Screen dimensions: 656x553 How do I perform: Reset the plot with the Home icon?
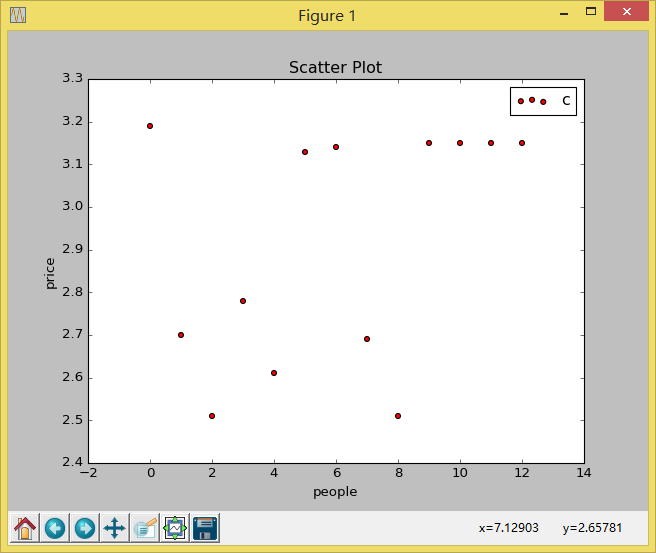pyautogui.click(x=25, y=528)
